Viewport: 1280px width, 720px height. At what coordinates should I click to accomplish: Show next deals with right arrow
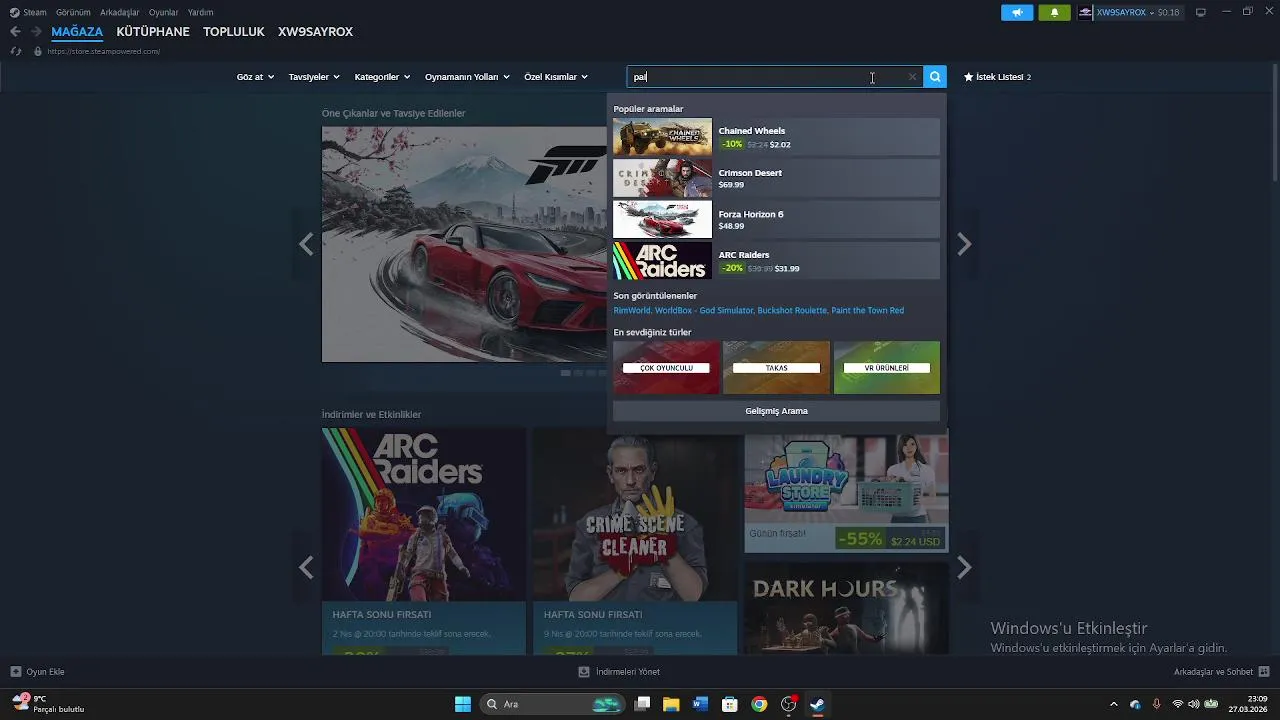pos(964,568)
